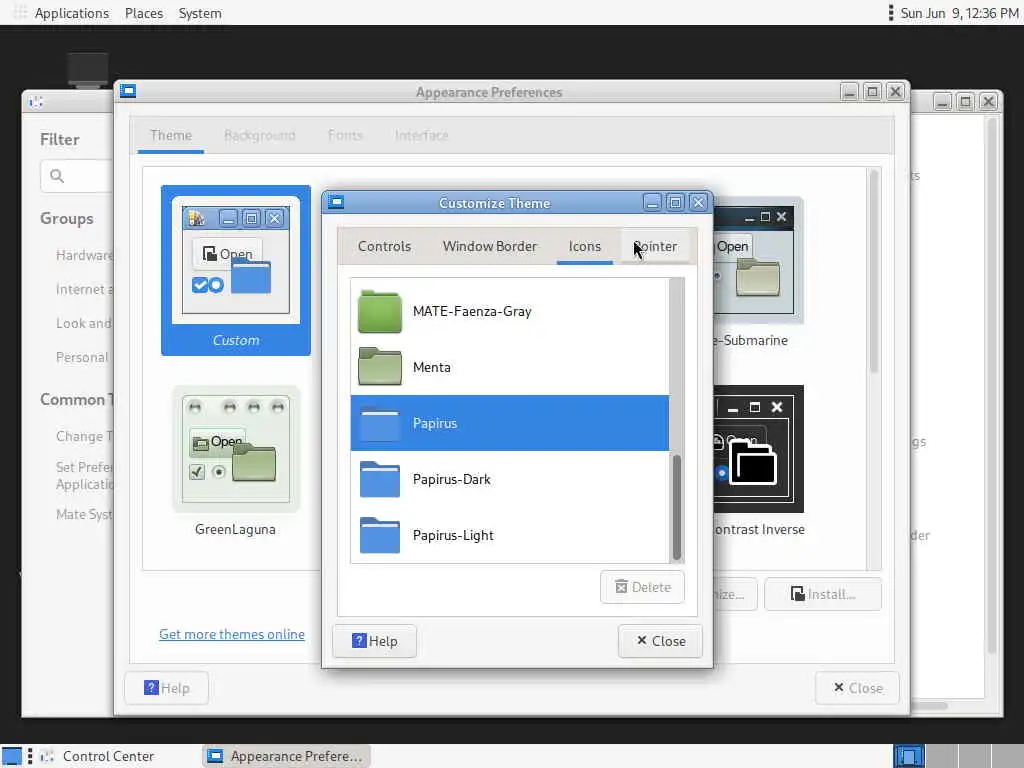The height and width of the screenshot is (768, 1024).
Task: Select the Papirus-Dark text label
Action: coord(451,479)
